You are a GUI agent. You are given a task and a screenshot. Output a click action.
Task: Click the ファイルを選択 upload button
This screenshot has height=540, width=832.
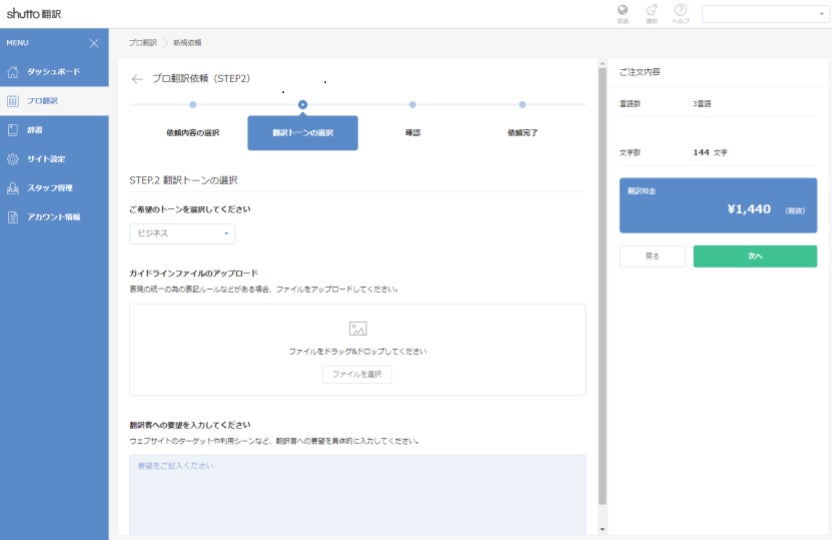357,374
